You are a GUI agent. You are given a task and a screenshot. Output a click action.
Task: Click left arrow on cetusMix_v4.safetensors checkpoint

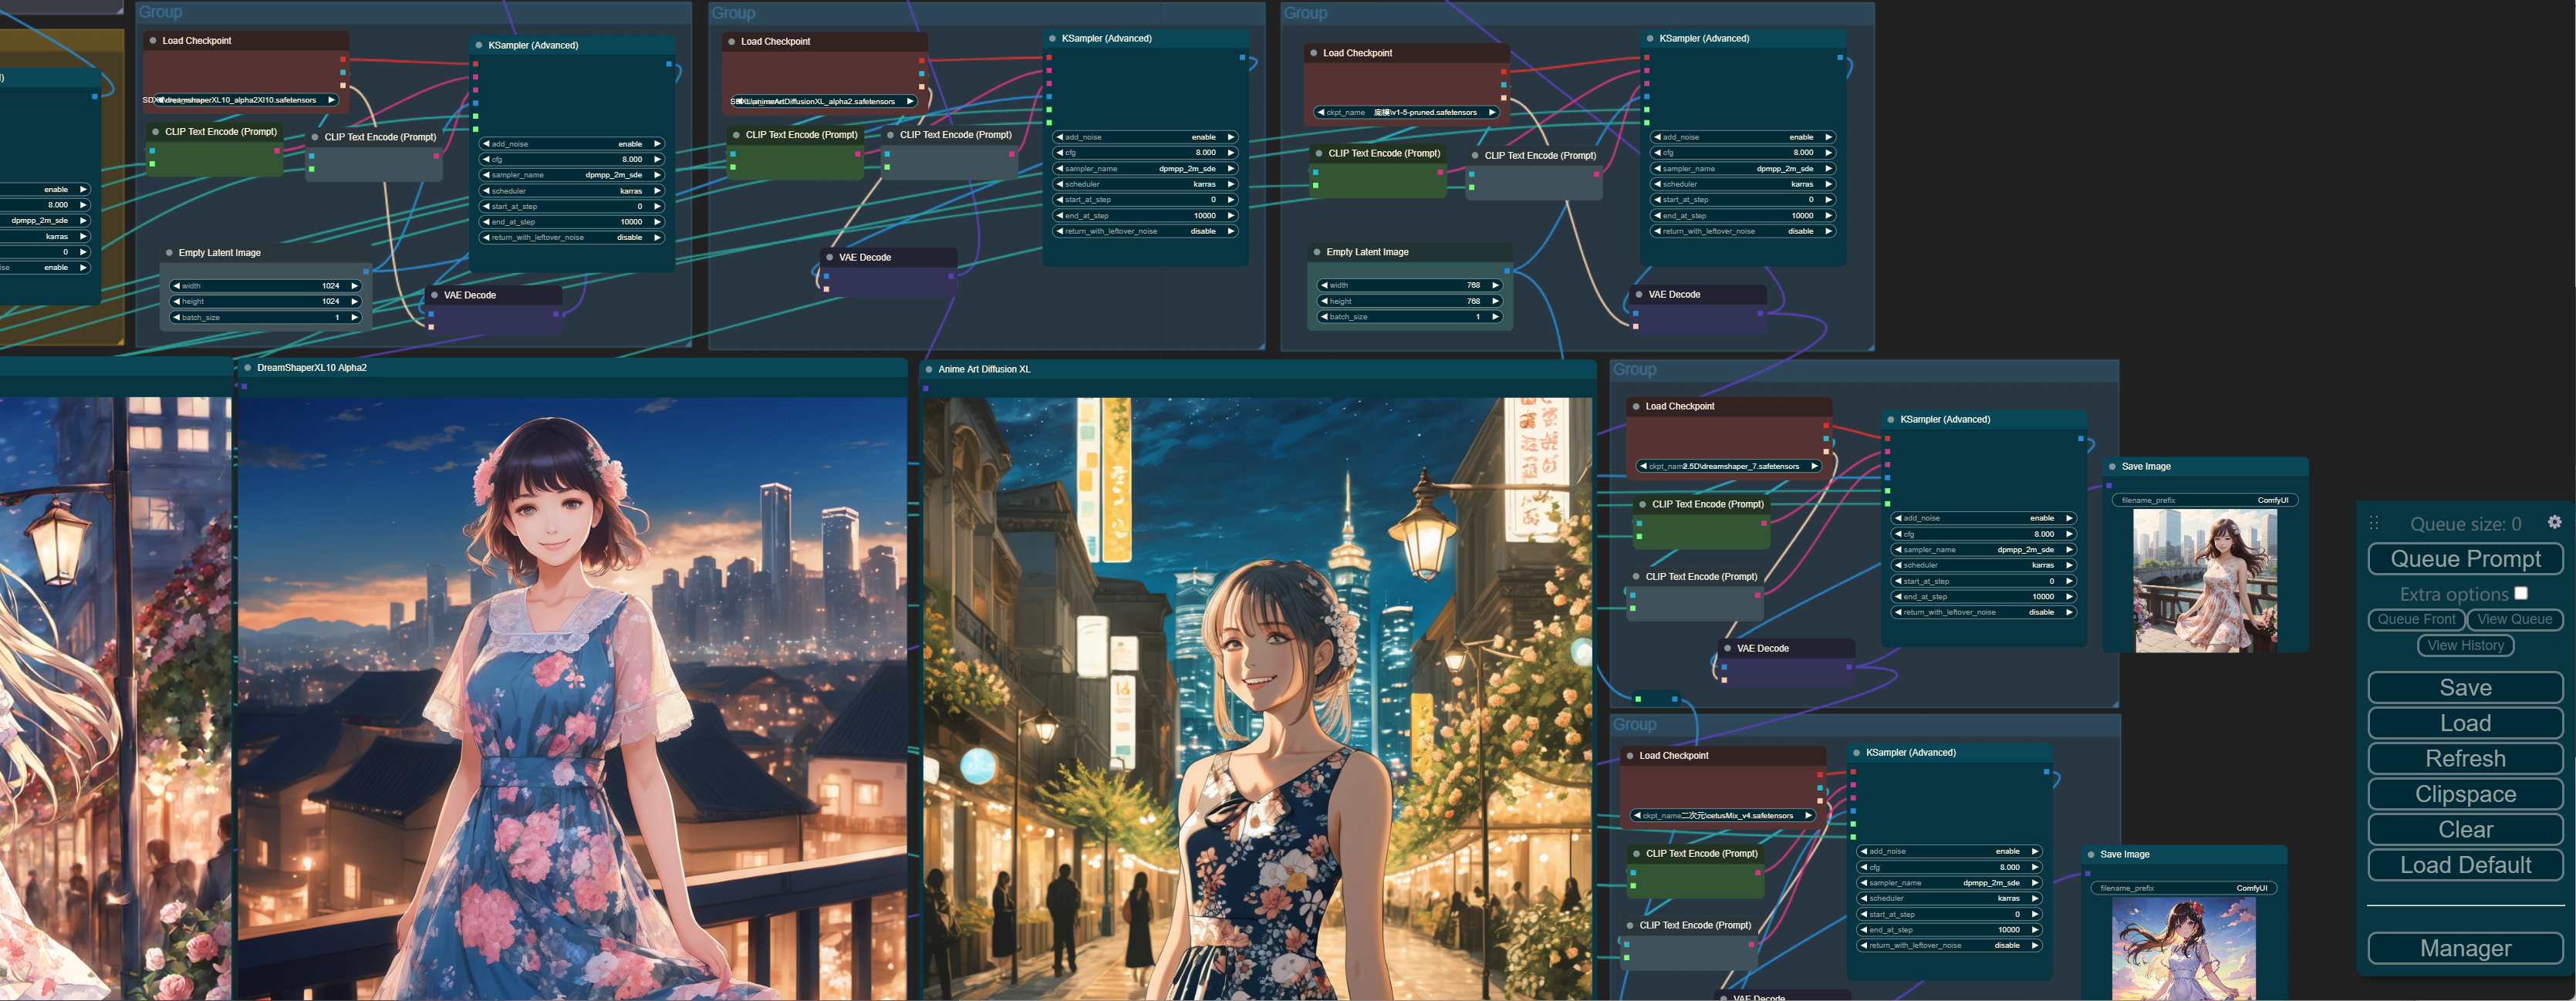[1637, 816]
